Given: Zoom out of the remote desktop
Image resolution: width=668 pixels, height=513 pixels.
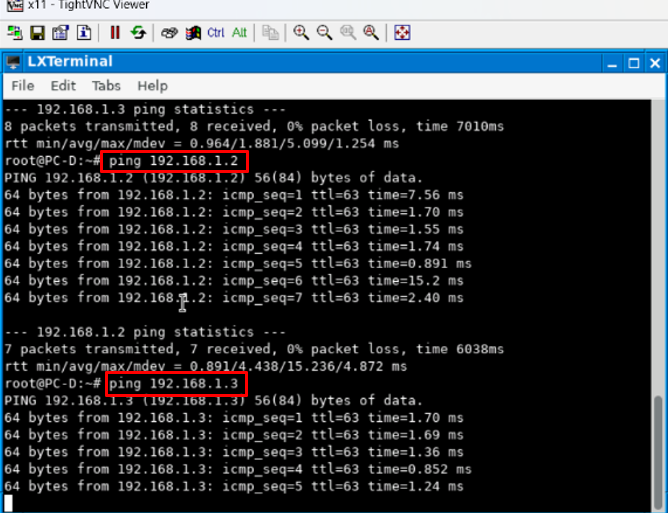Looking at the screenshot, I should pos(324,33).
